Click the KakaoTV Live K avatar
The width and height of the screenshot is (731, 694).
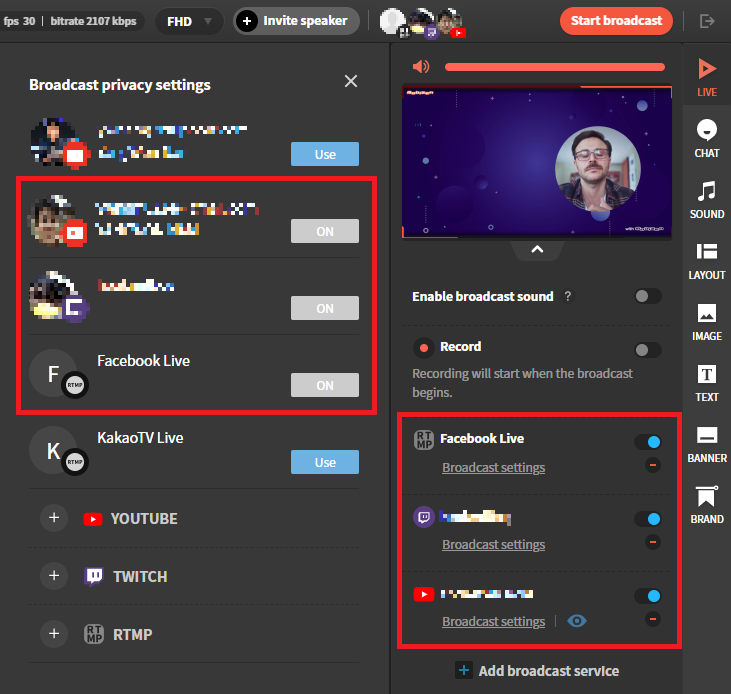(x=54, y=450)
